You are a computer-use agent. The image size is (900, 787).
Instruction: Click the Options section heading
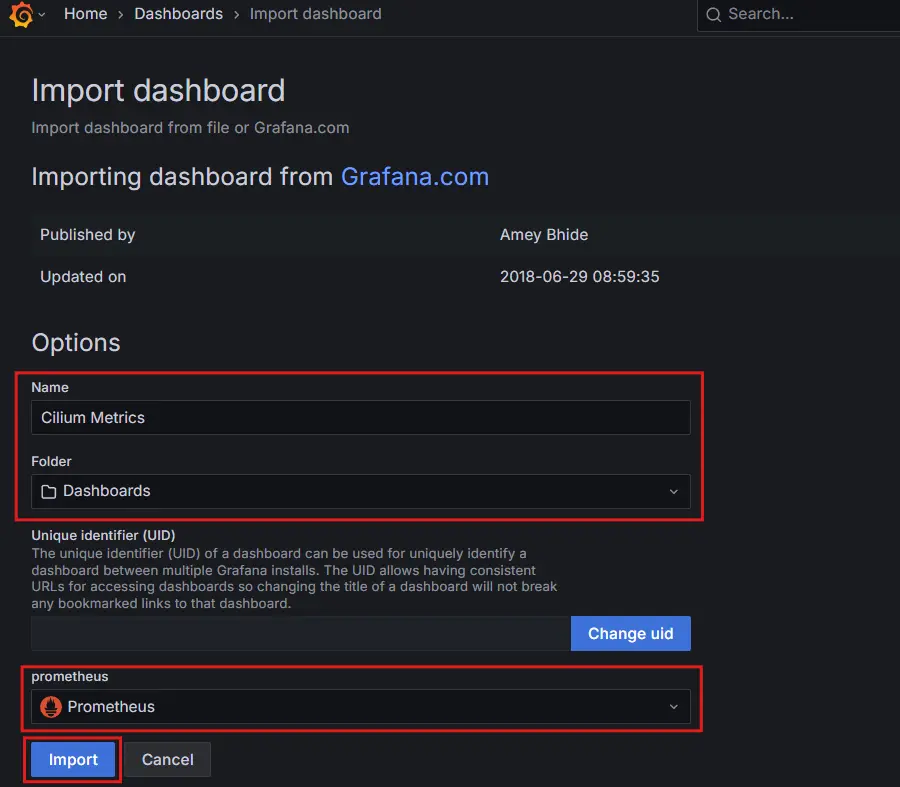click(x=76, y=343)
